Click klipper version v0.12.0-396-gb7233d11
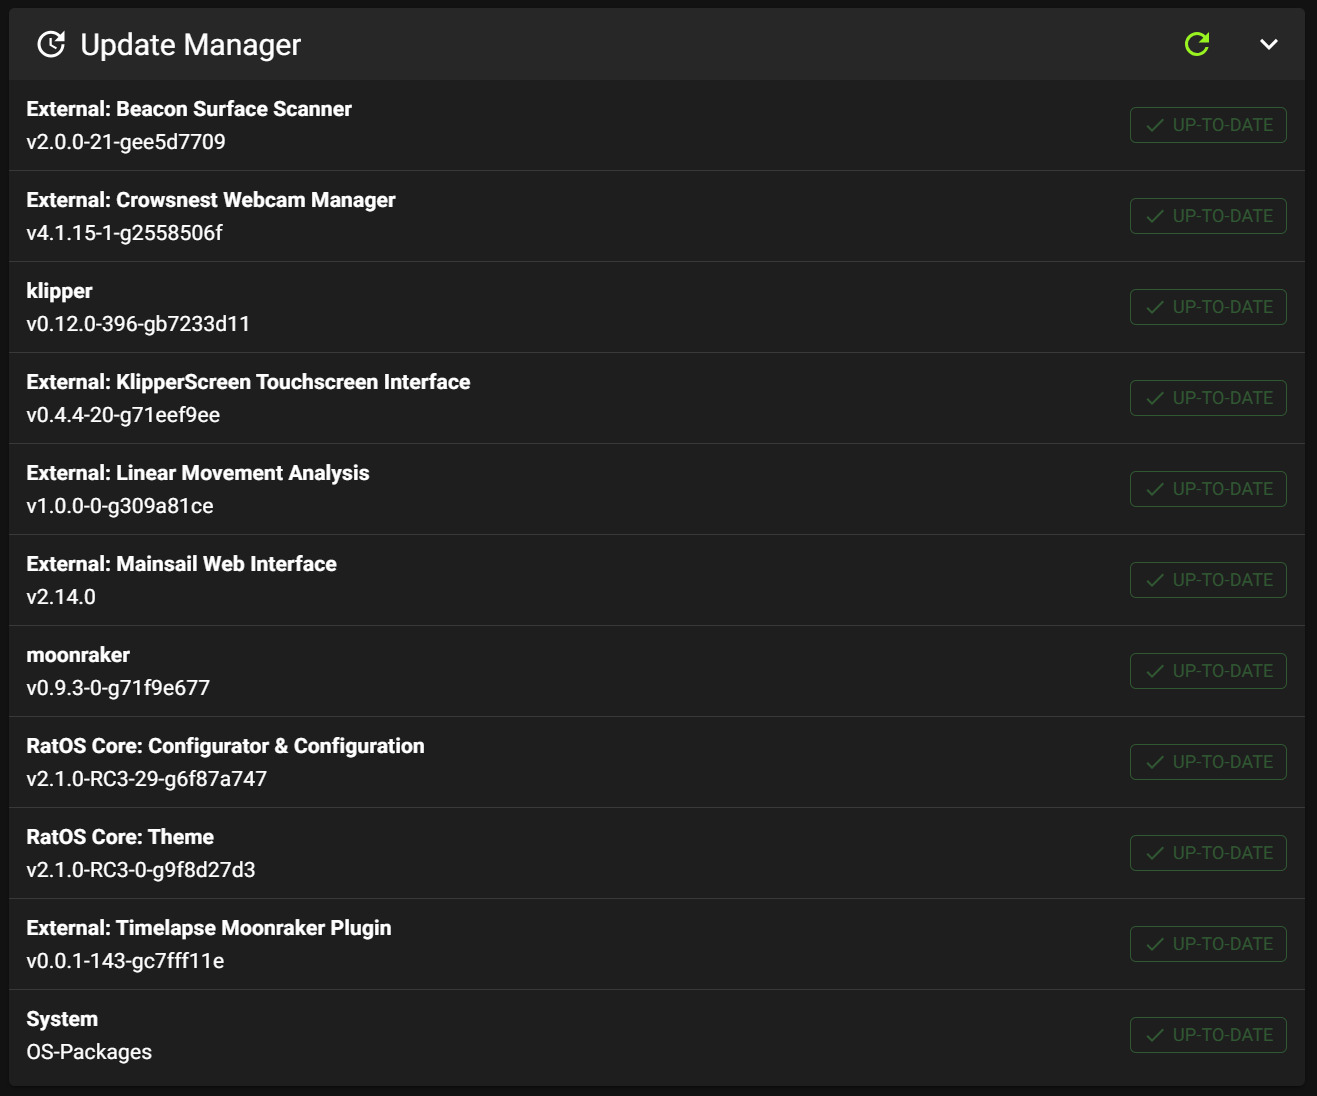Viewport: 1317px width, 1096px height. click(138, 324)
